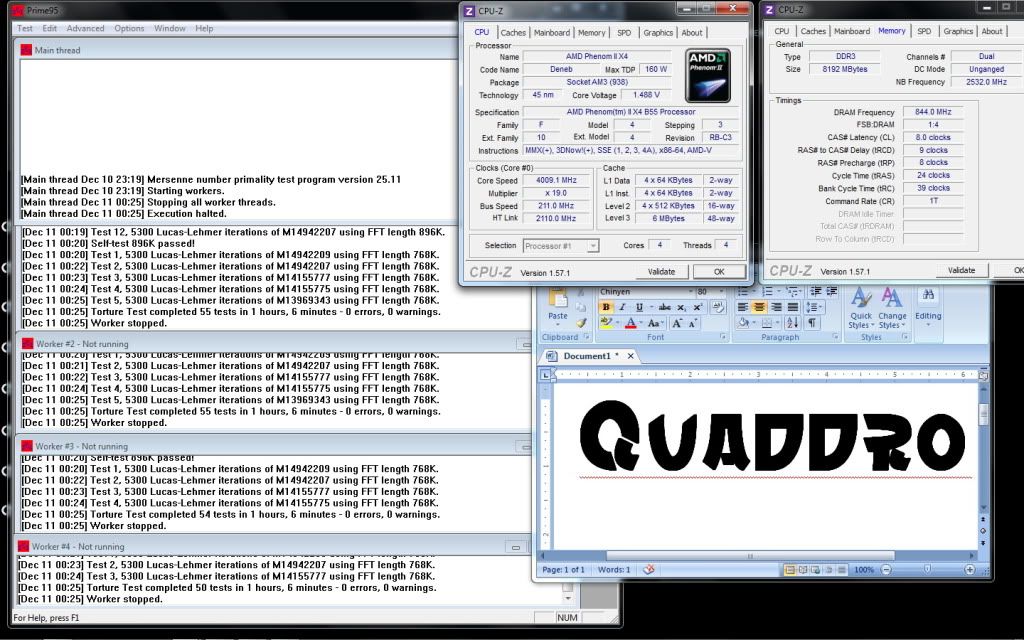Switch to the SPD tab in right CPU-Z
The image size is (1024, 640).
[924, 31]
